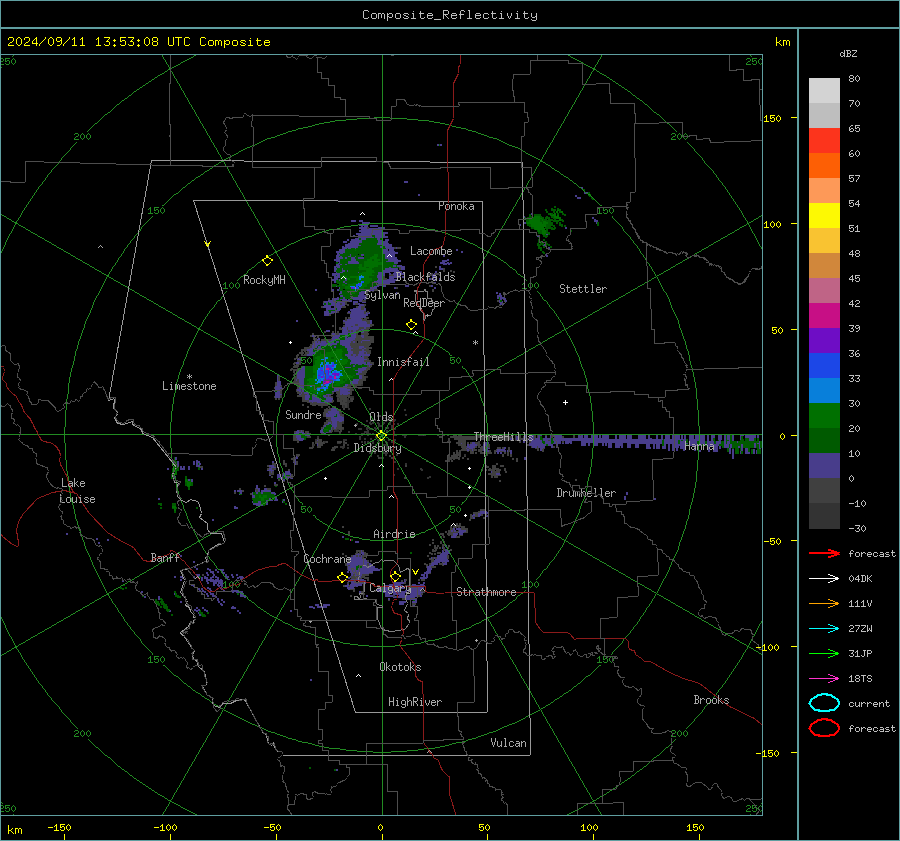
Task: Click the Okotoks label
Action: coord(400,667)
